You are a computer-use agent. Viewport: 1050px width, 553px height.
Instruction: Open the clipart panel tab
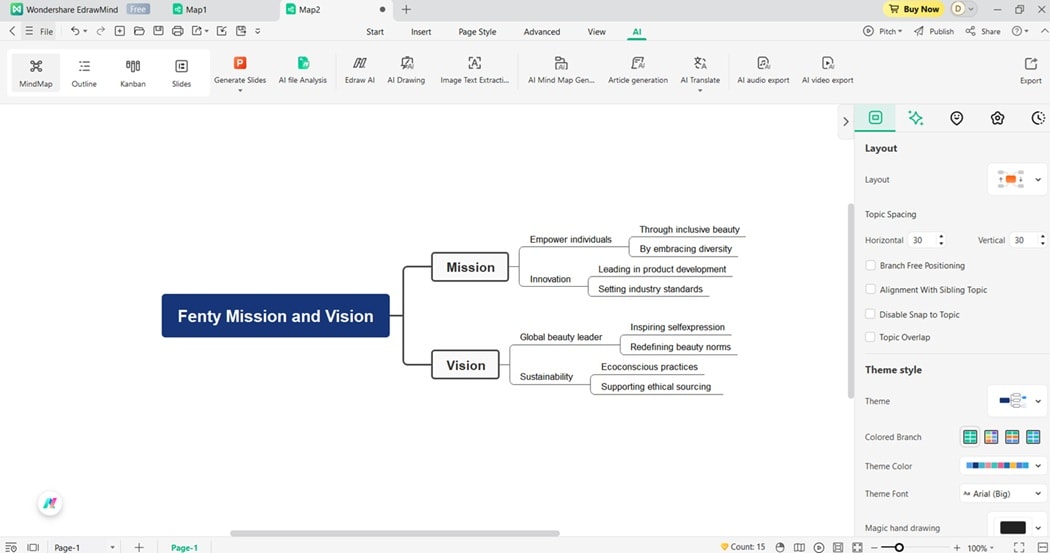[x=997, y=118]
